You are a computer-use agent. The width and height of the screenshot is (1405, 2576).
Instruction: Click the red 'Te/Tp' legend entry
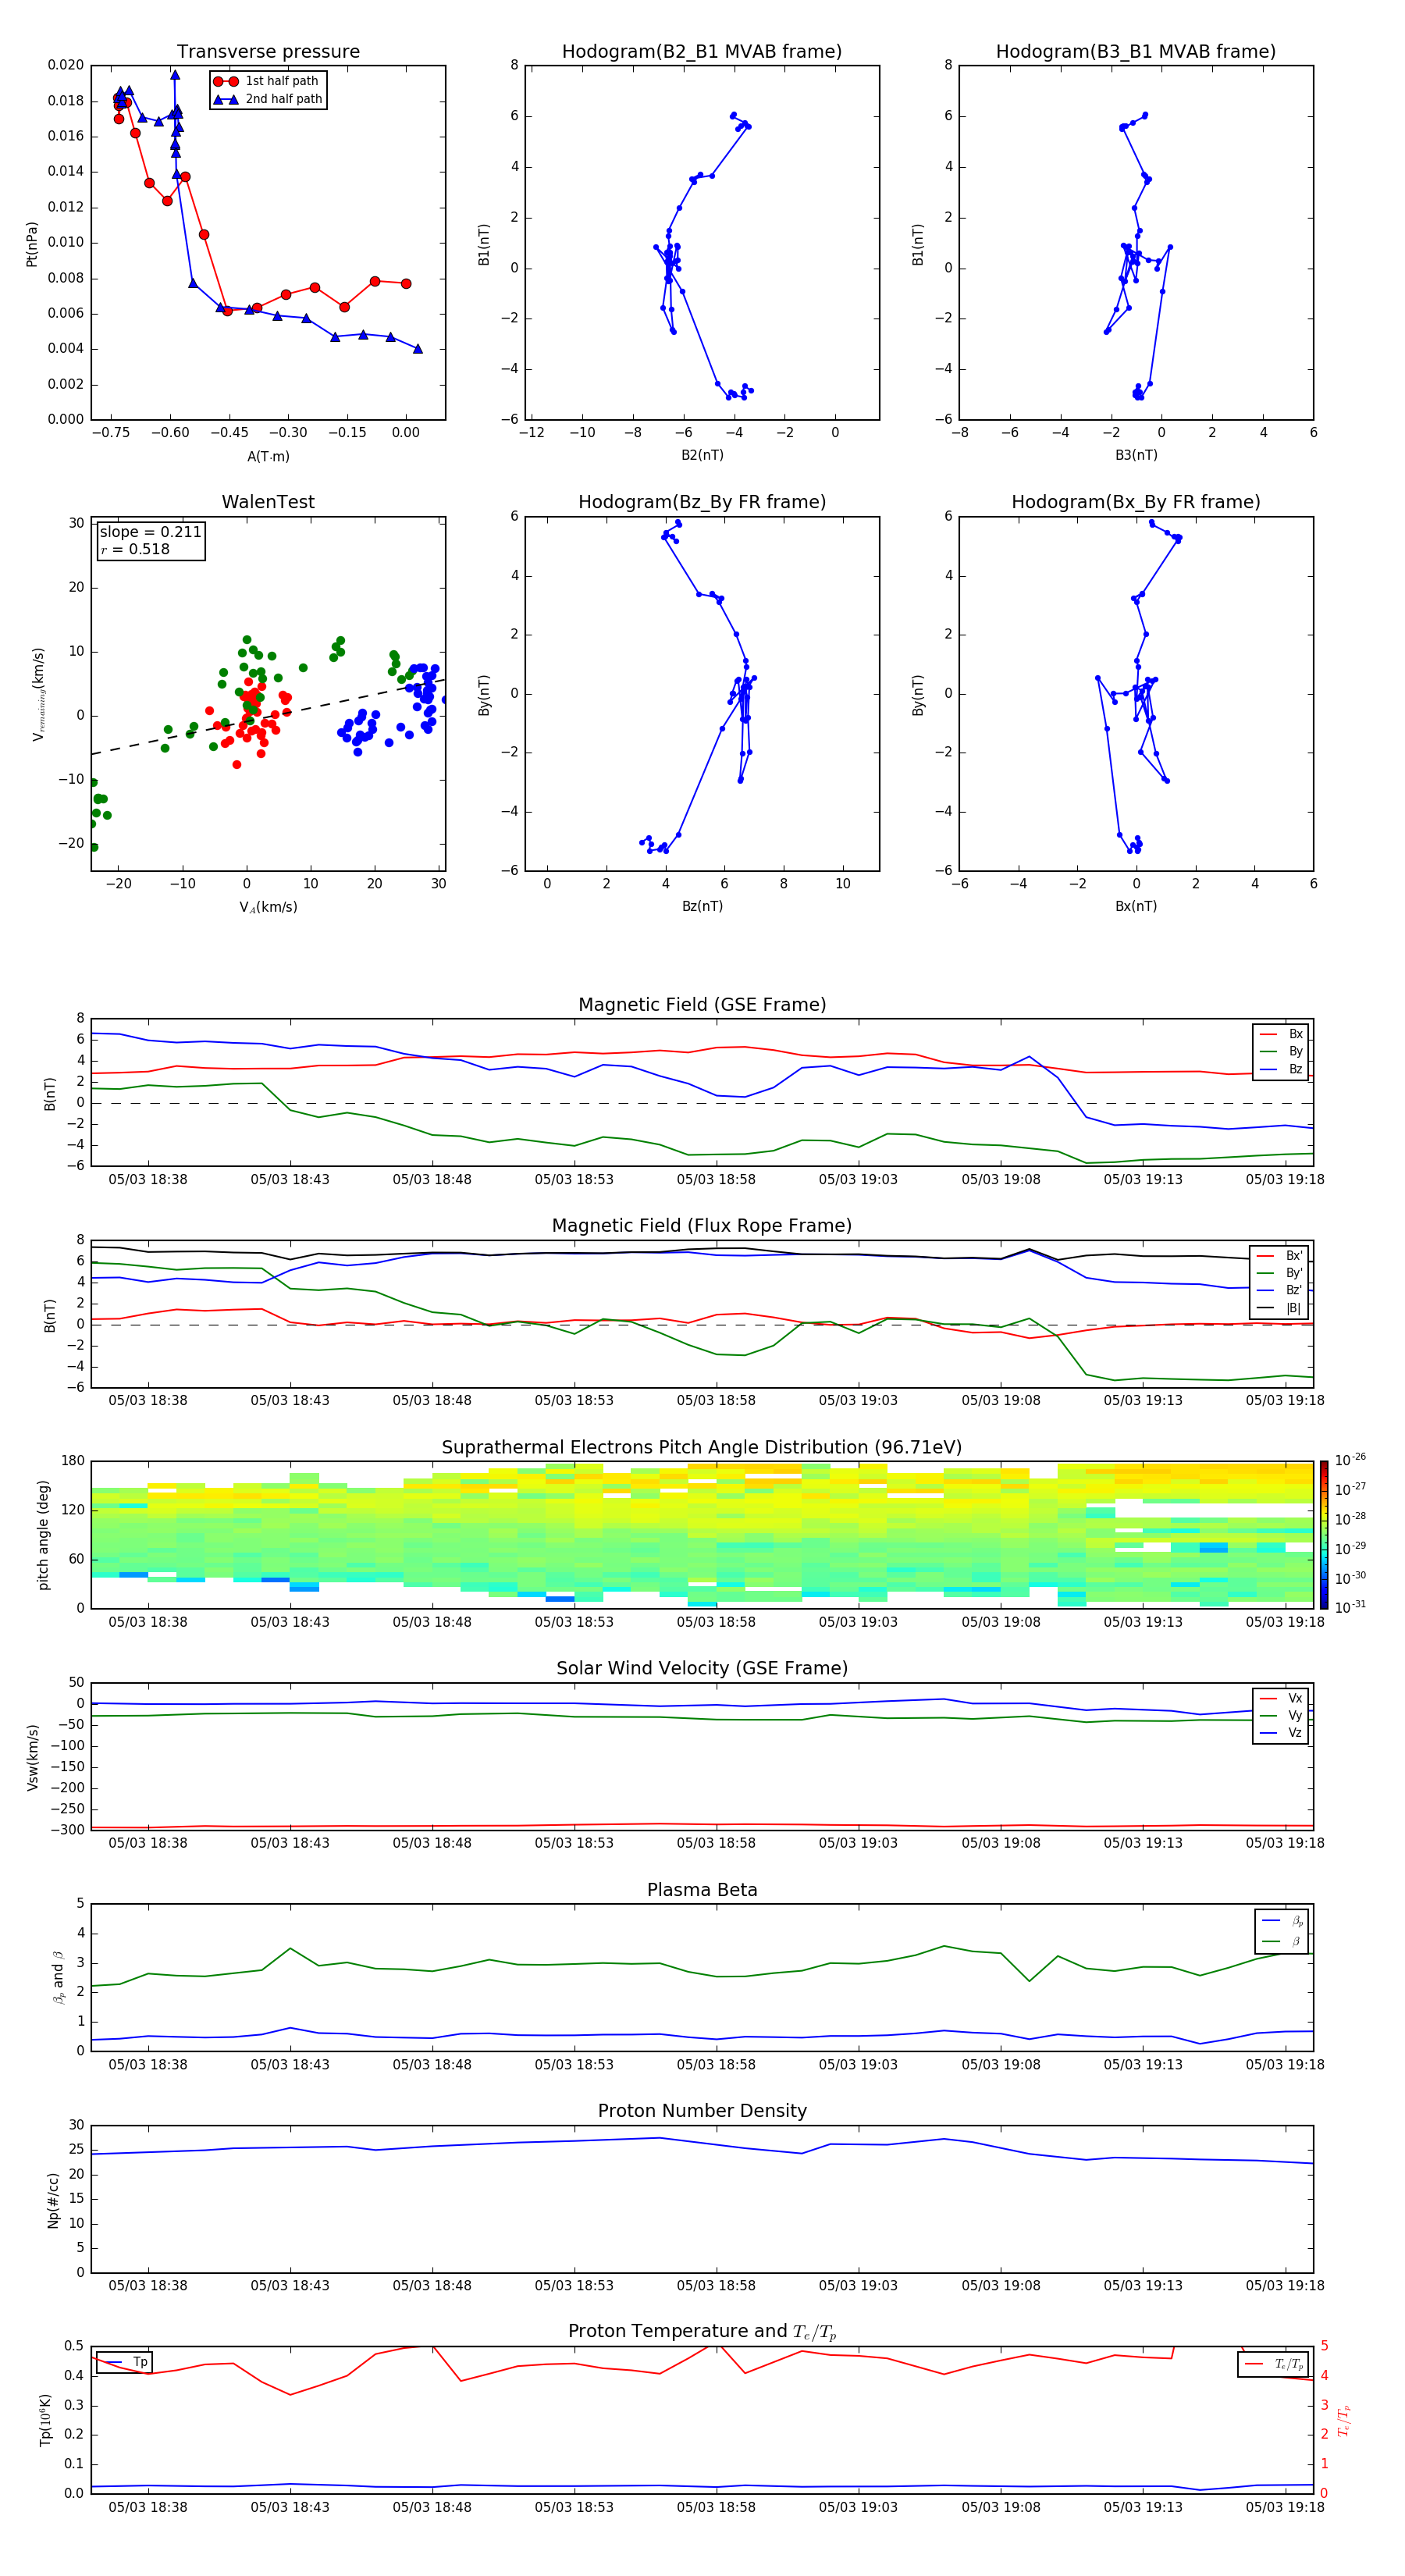coord(1273,2364)
